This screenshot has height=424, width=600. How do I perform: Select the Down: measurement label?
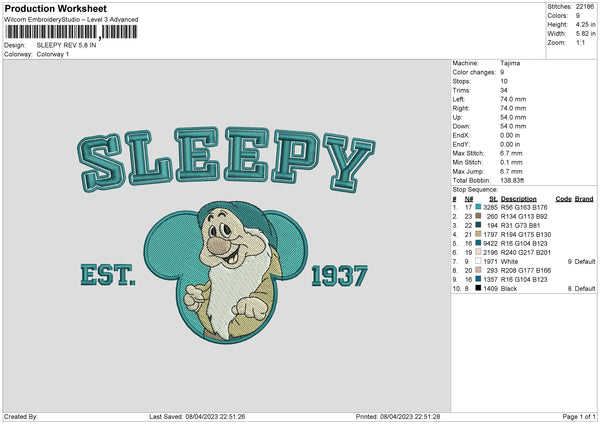tap(461, 126)
